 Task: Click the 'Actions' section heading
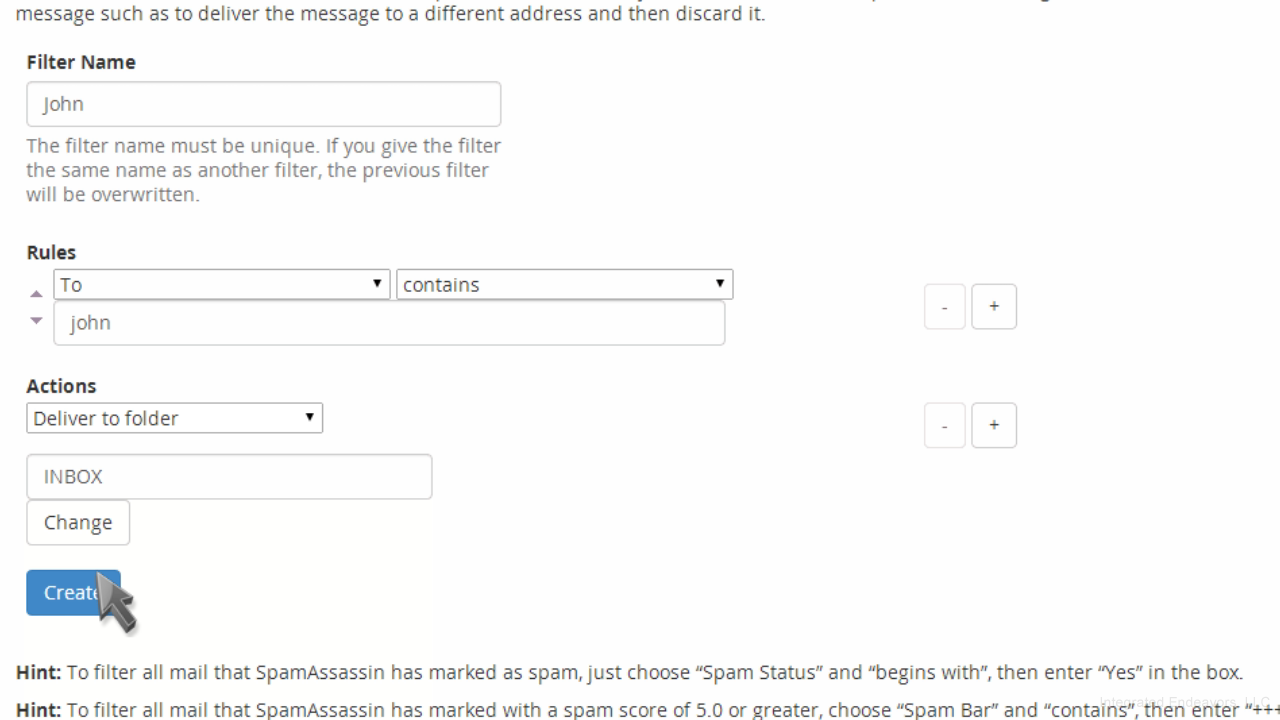pos(61,386)
